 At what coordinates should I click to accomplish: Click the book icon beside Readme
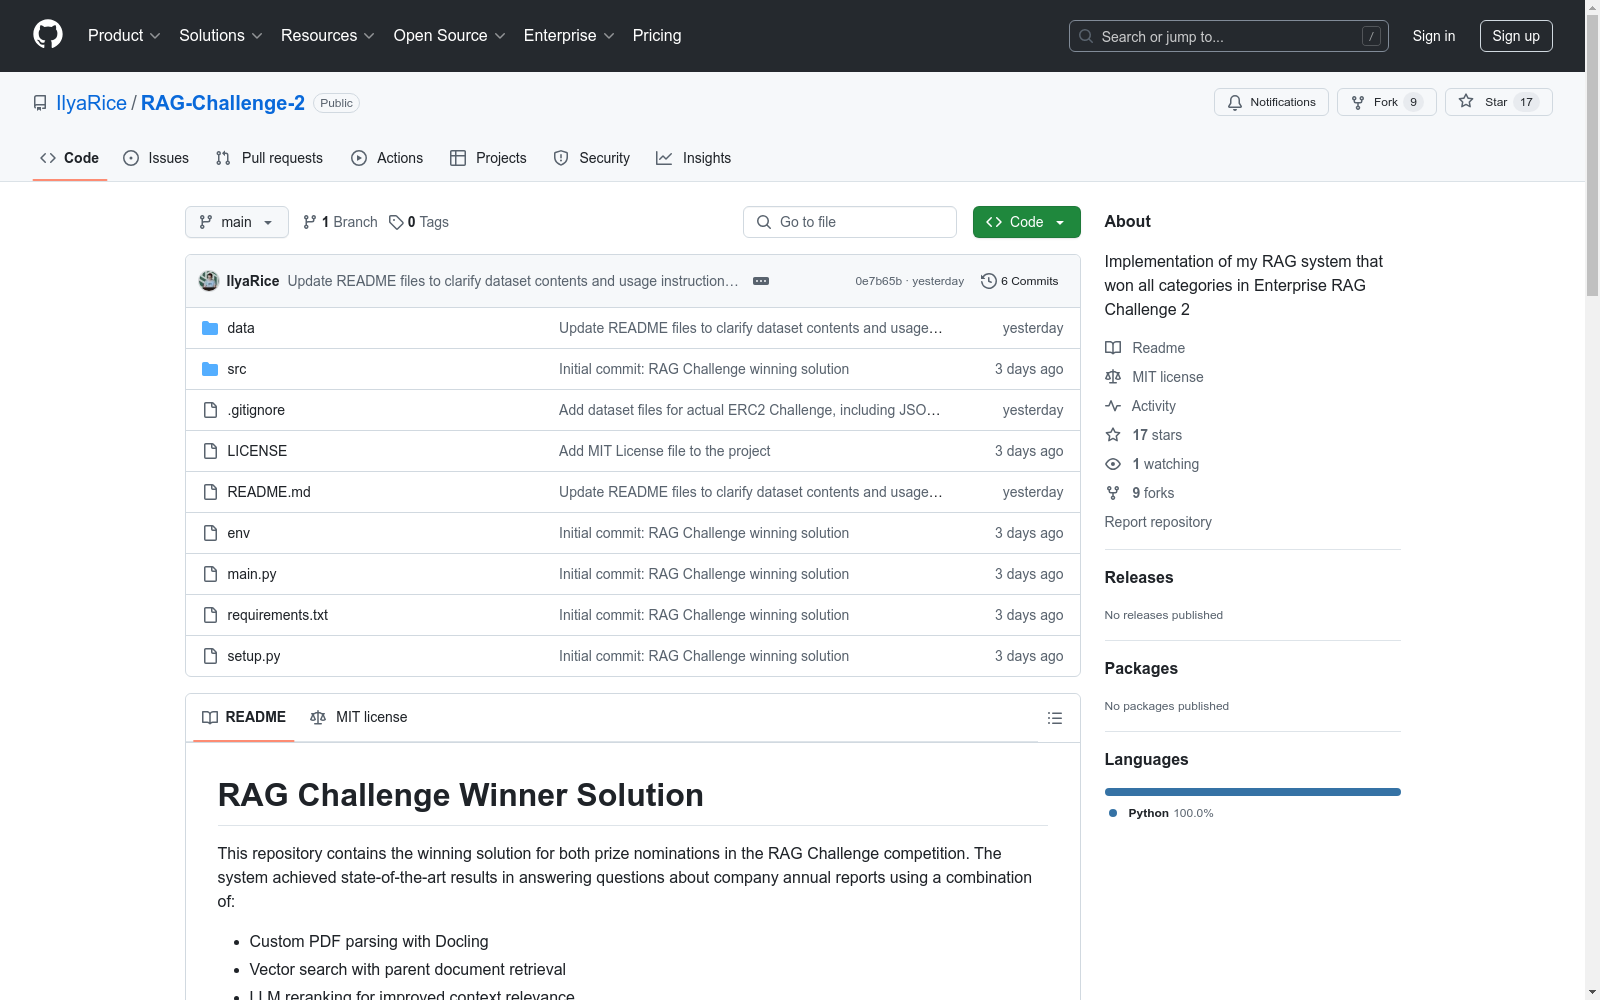[x=1113, y=348]
